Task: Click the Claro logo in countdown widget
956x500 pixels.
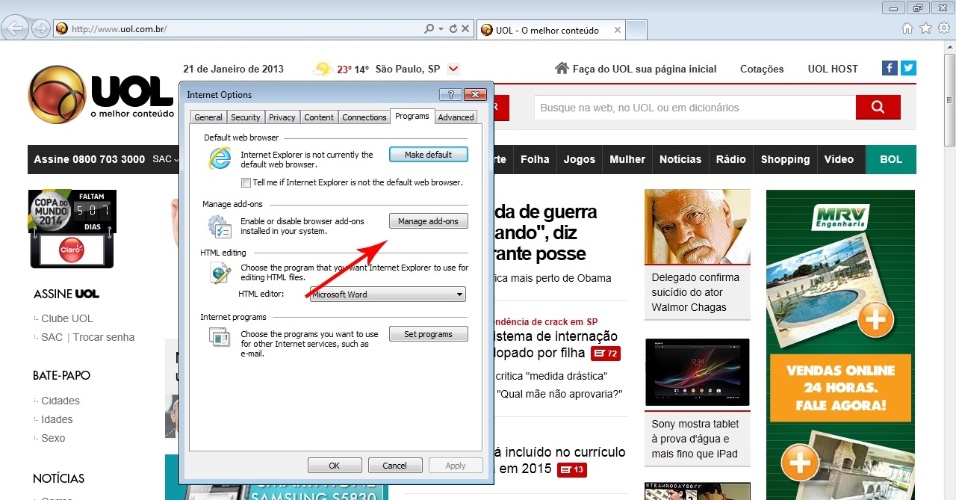Action: (x=71, y=250)
